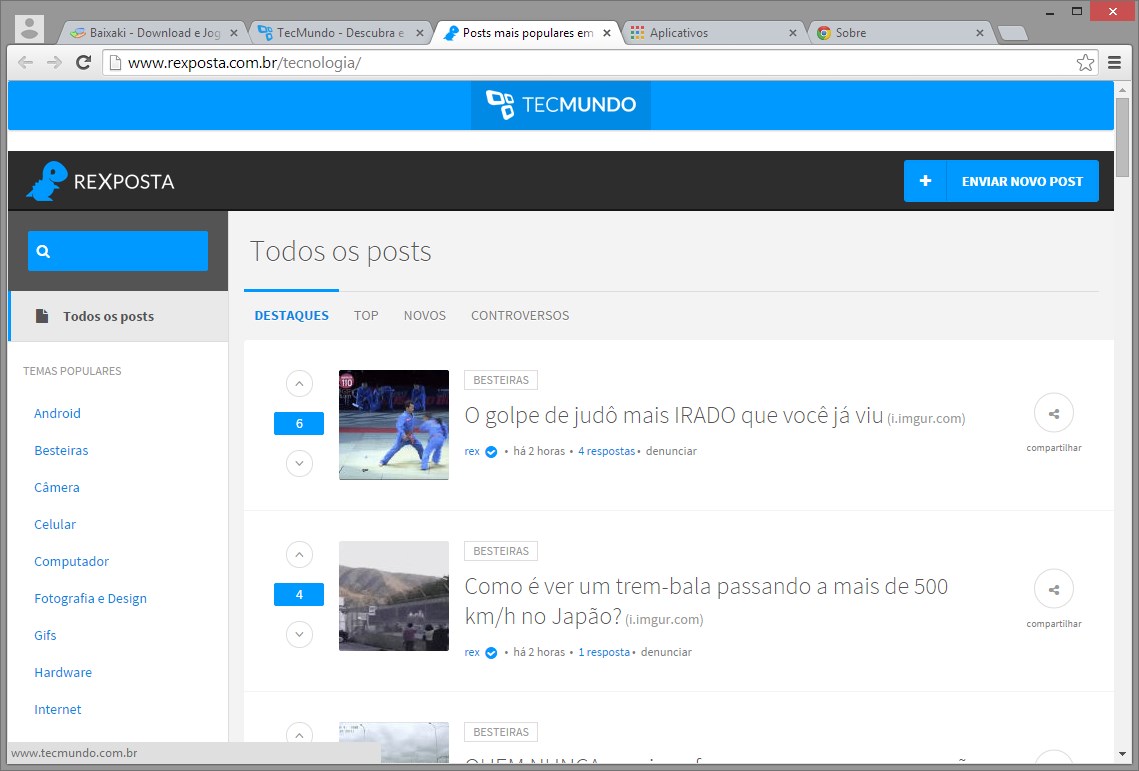Open the Câmera topic
This screenshot has width=1139, height=771.
57,488
